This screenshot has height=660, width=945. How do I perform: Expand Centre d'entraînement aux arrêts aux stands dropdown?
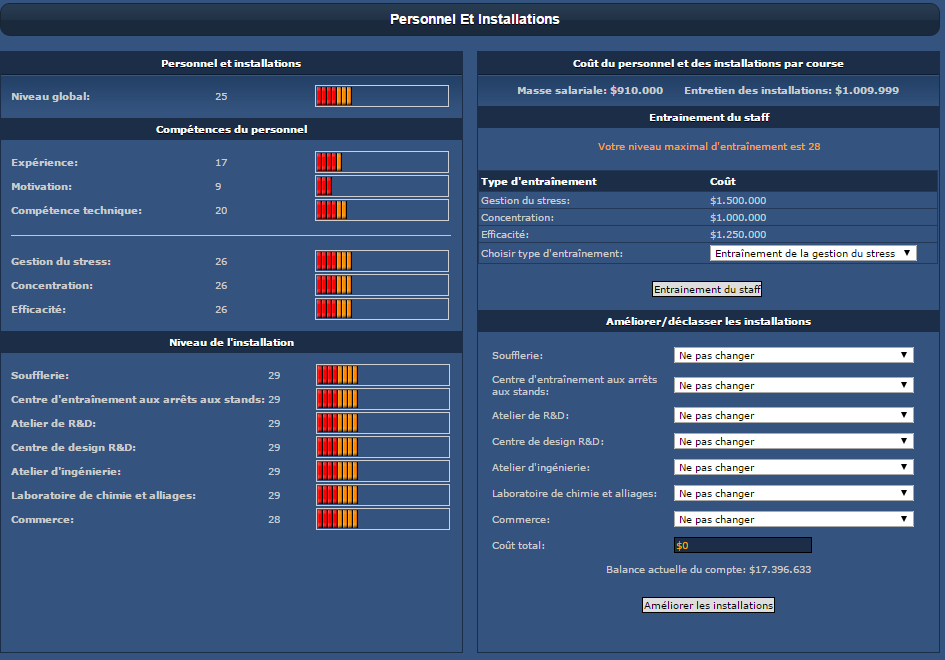[793, 385]
